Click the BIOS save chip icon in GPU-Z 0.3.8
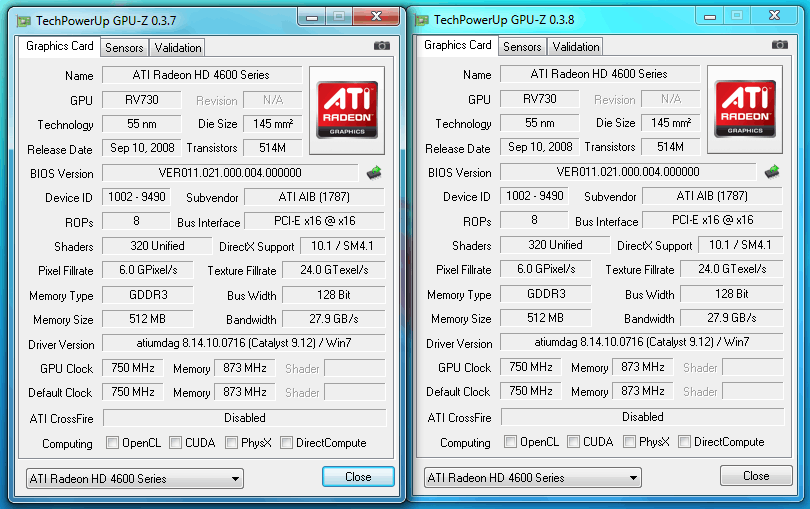 point(772,172)
